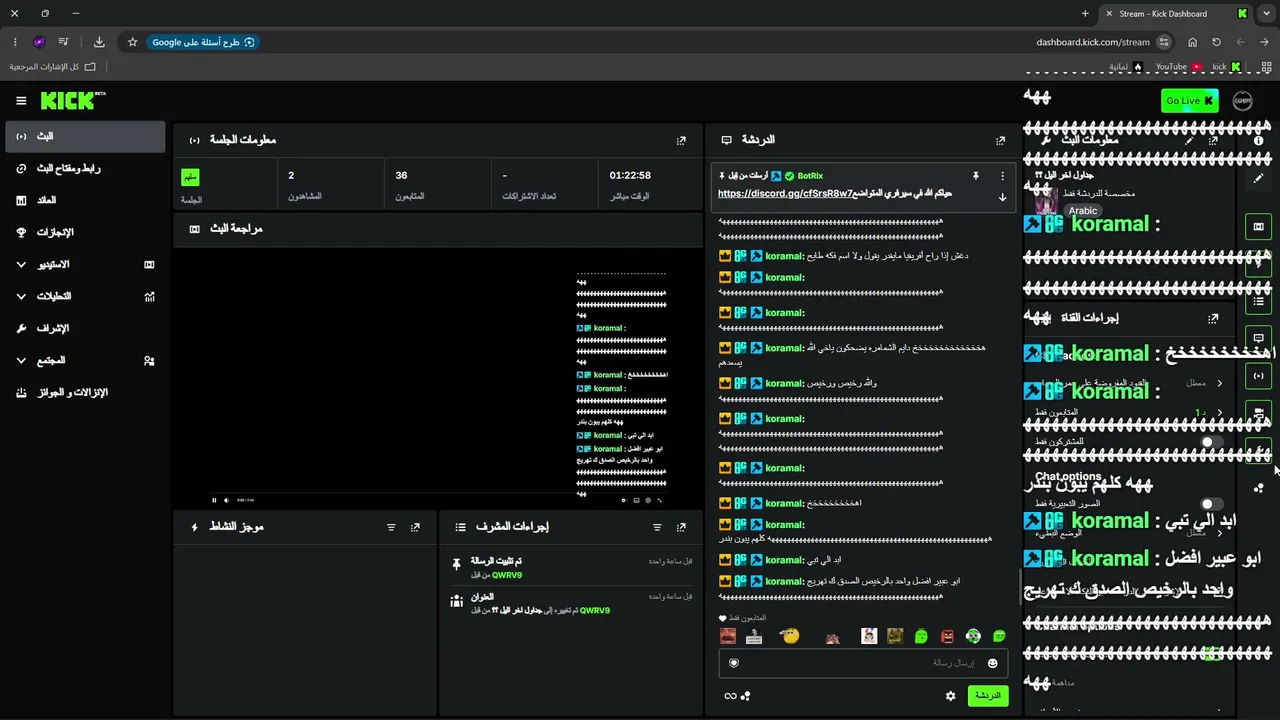The image size is (1280, 720).
Task: Click the QWRV9 name in the العنوان title change entry
Action: pyautogui.click(x=594, y=611)
